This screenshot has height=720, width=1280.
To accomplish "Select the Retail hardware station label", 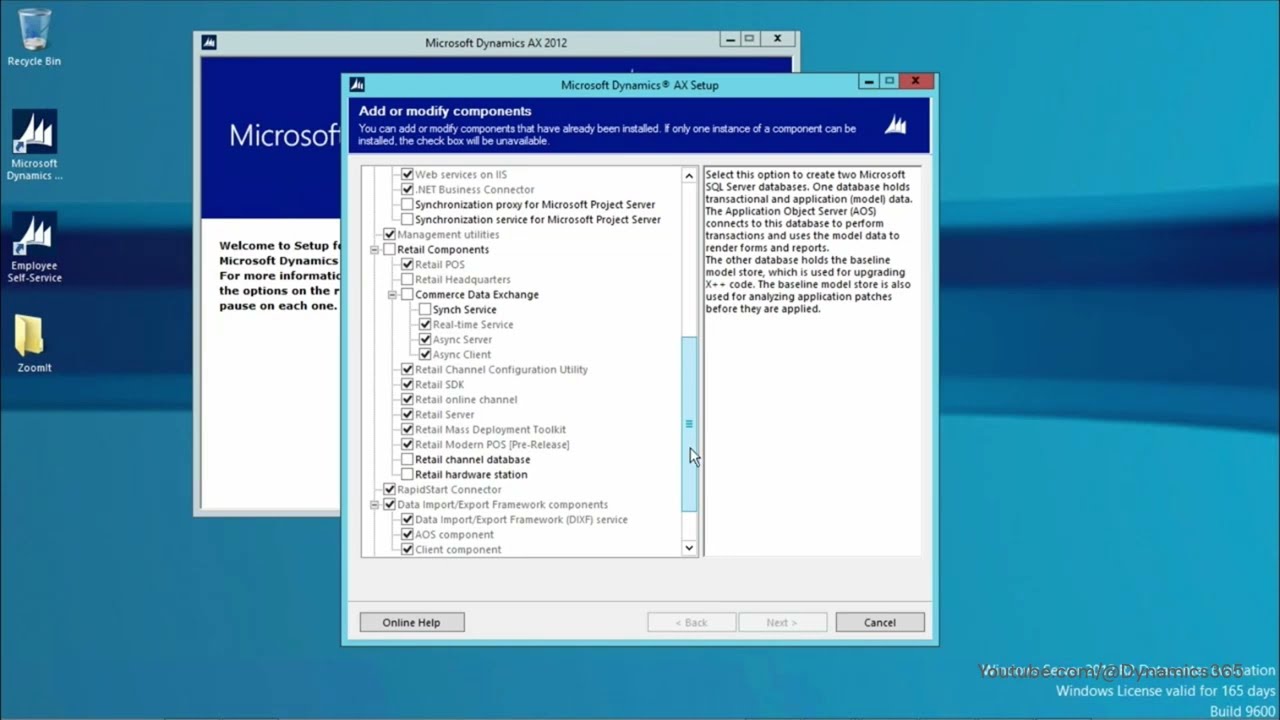I will pos(471,475).
